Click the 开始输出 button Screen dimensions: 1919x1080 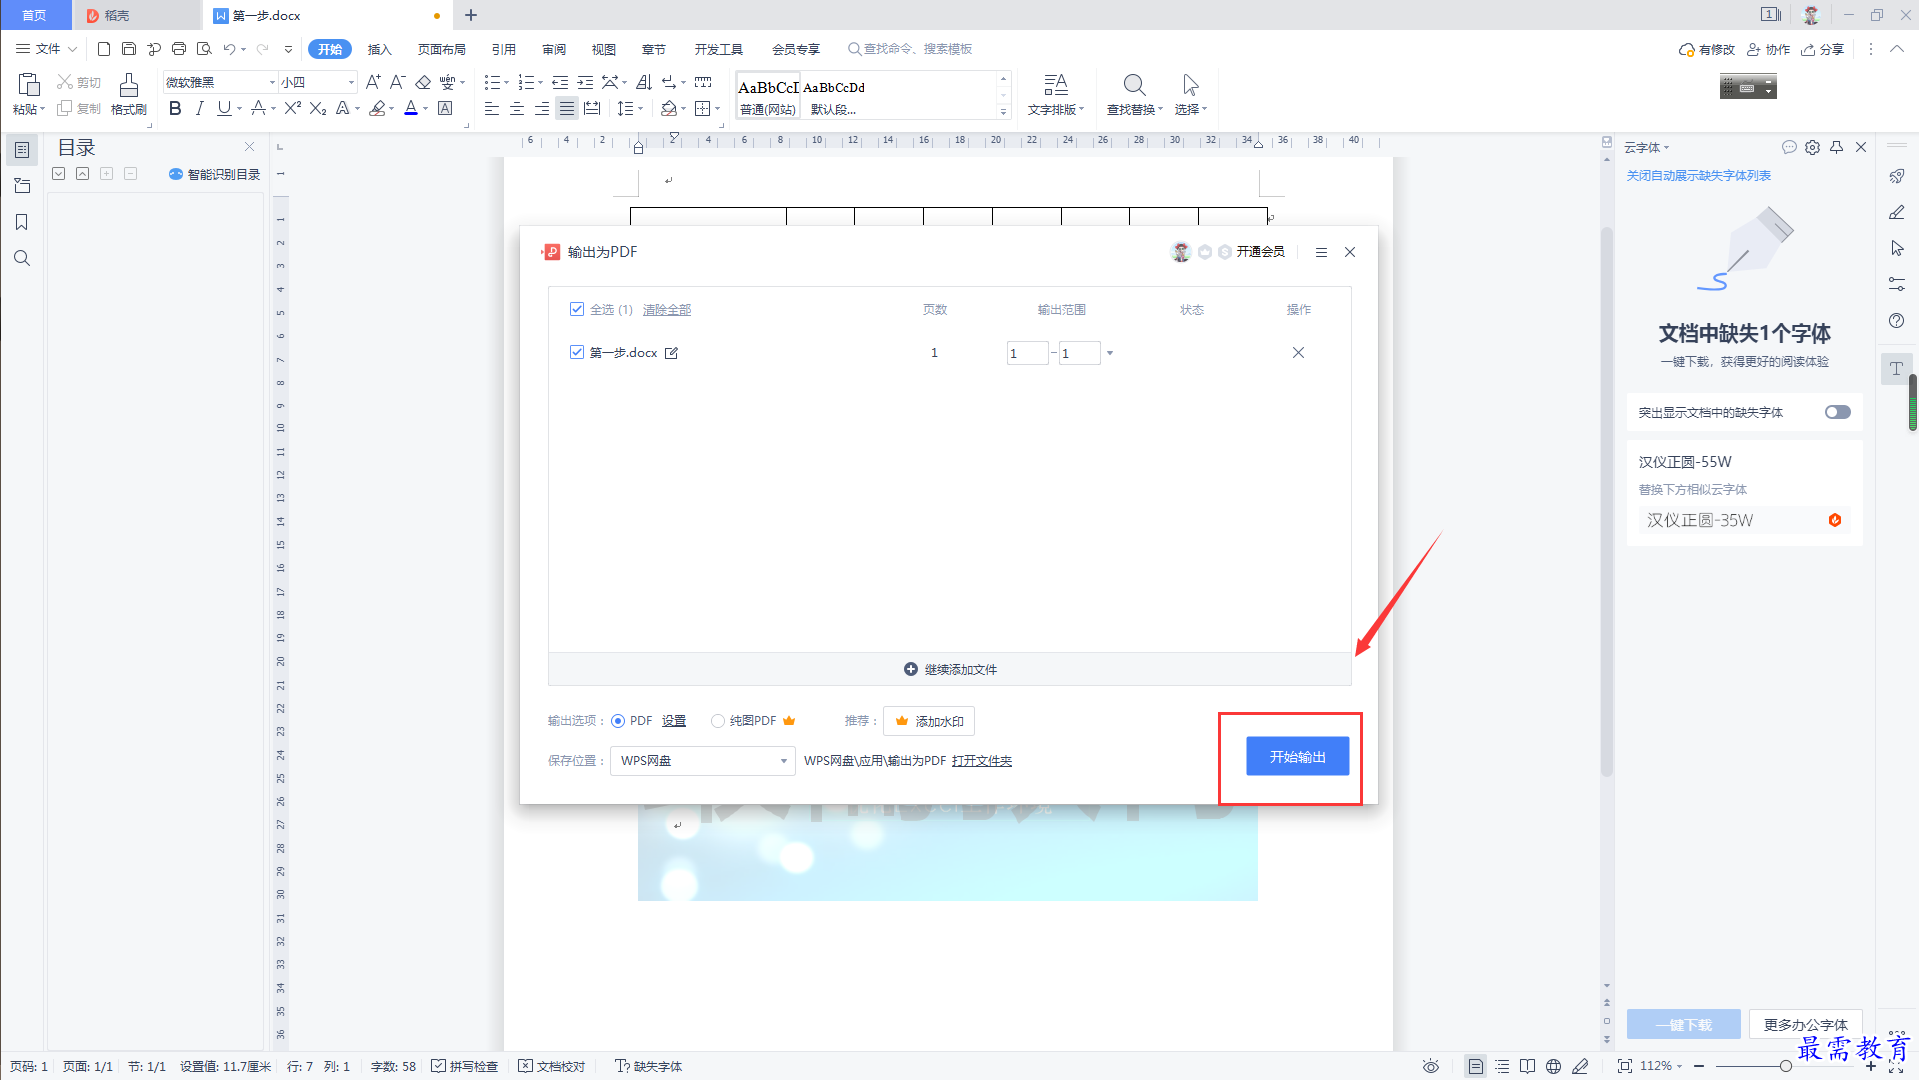(1298, 757)
